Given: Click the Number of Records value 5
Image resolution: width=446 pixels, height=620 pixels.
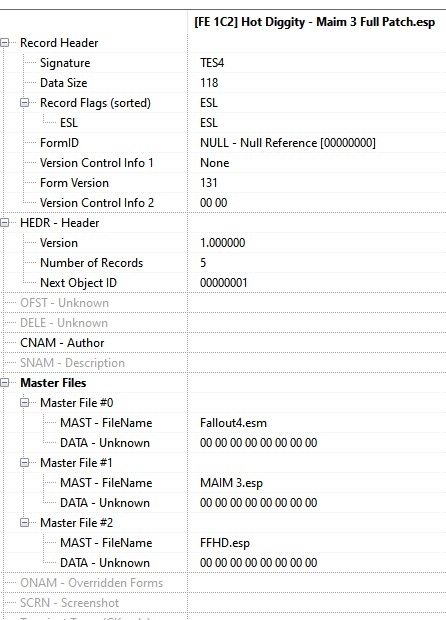Looking at the screenshot, I should coord(203,263).
